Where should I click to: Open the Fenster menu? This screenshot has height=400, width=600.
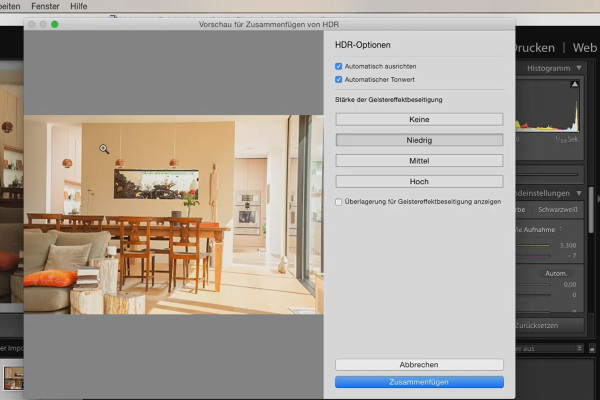[x=45, y=6]
